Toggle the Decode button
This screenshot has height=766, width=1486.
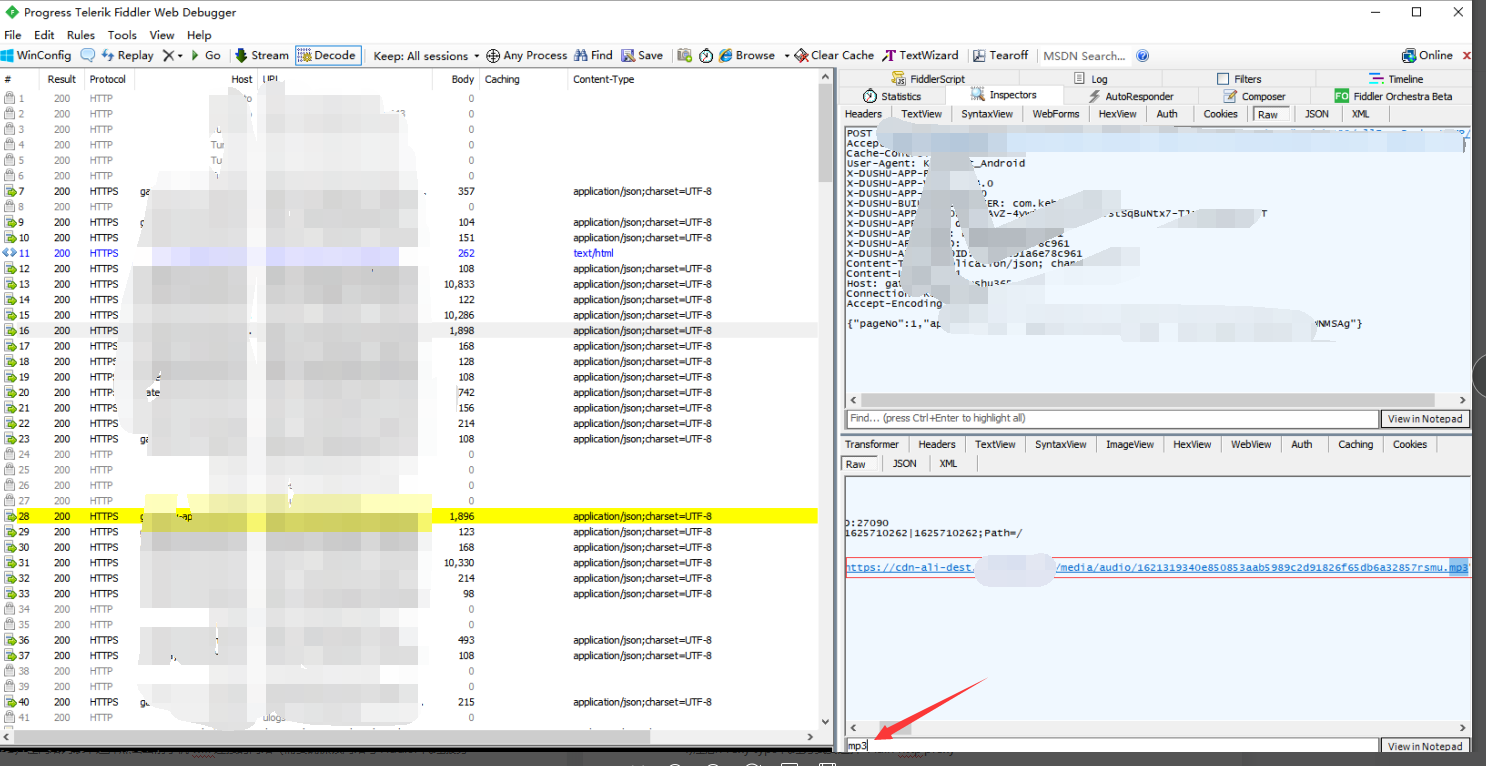pyautogui.click(x=327, y=56)
